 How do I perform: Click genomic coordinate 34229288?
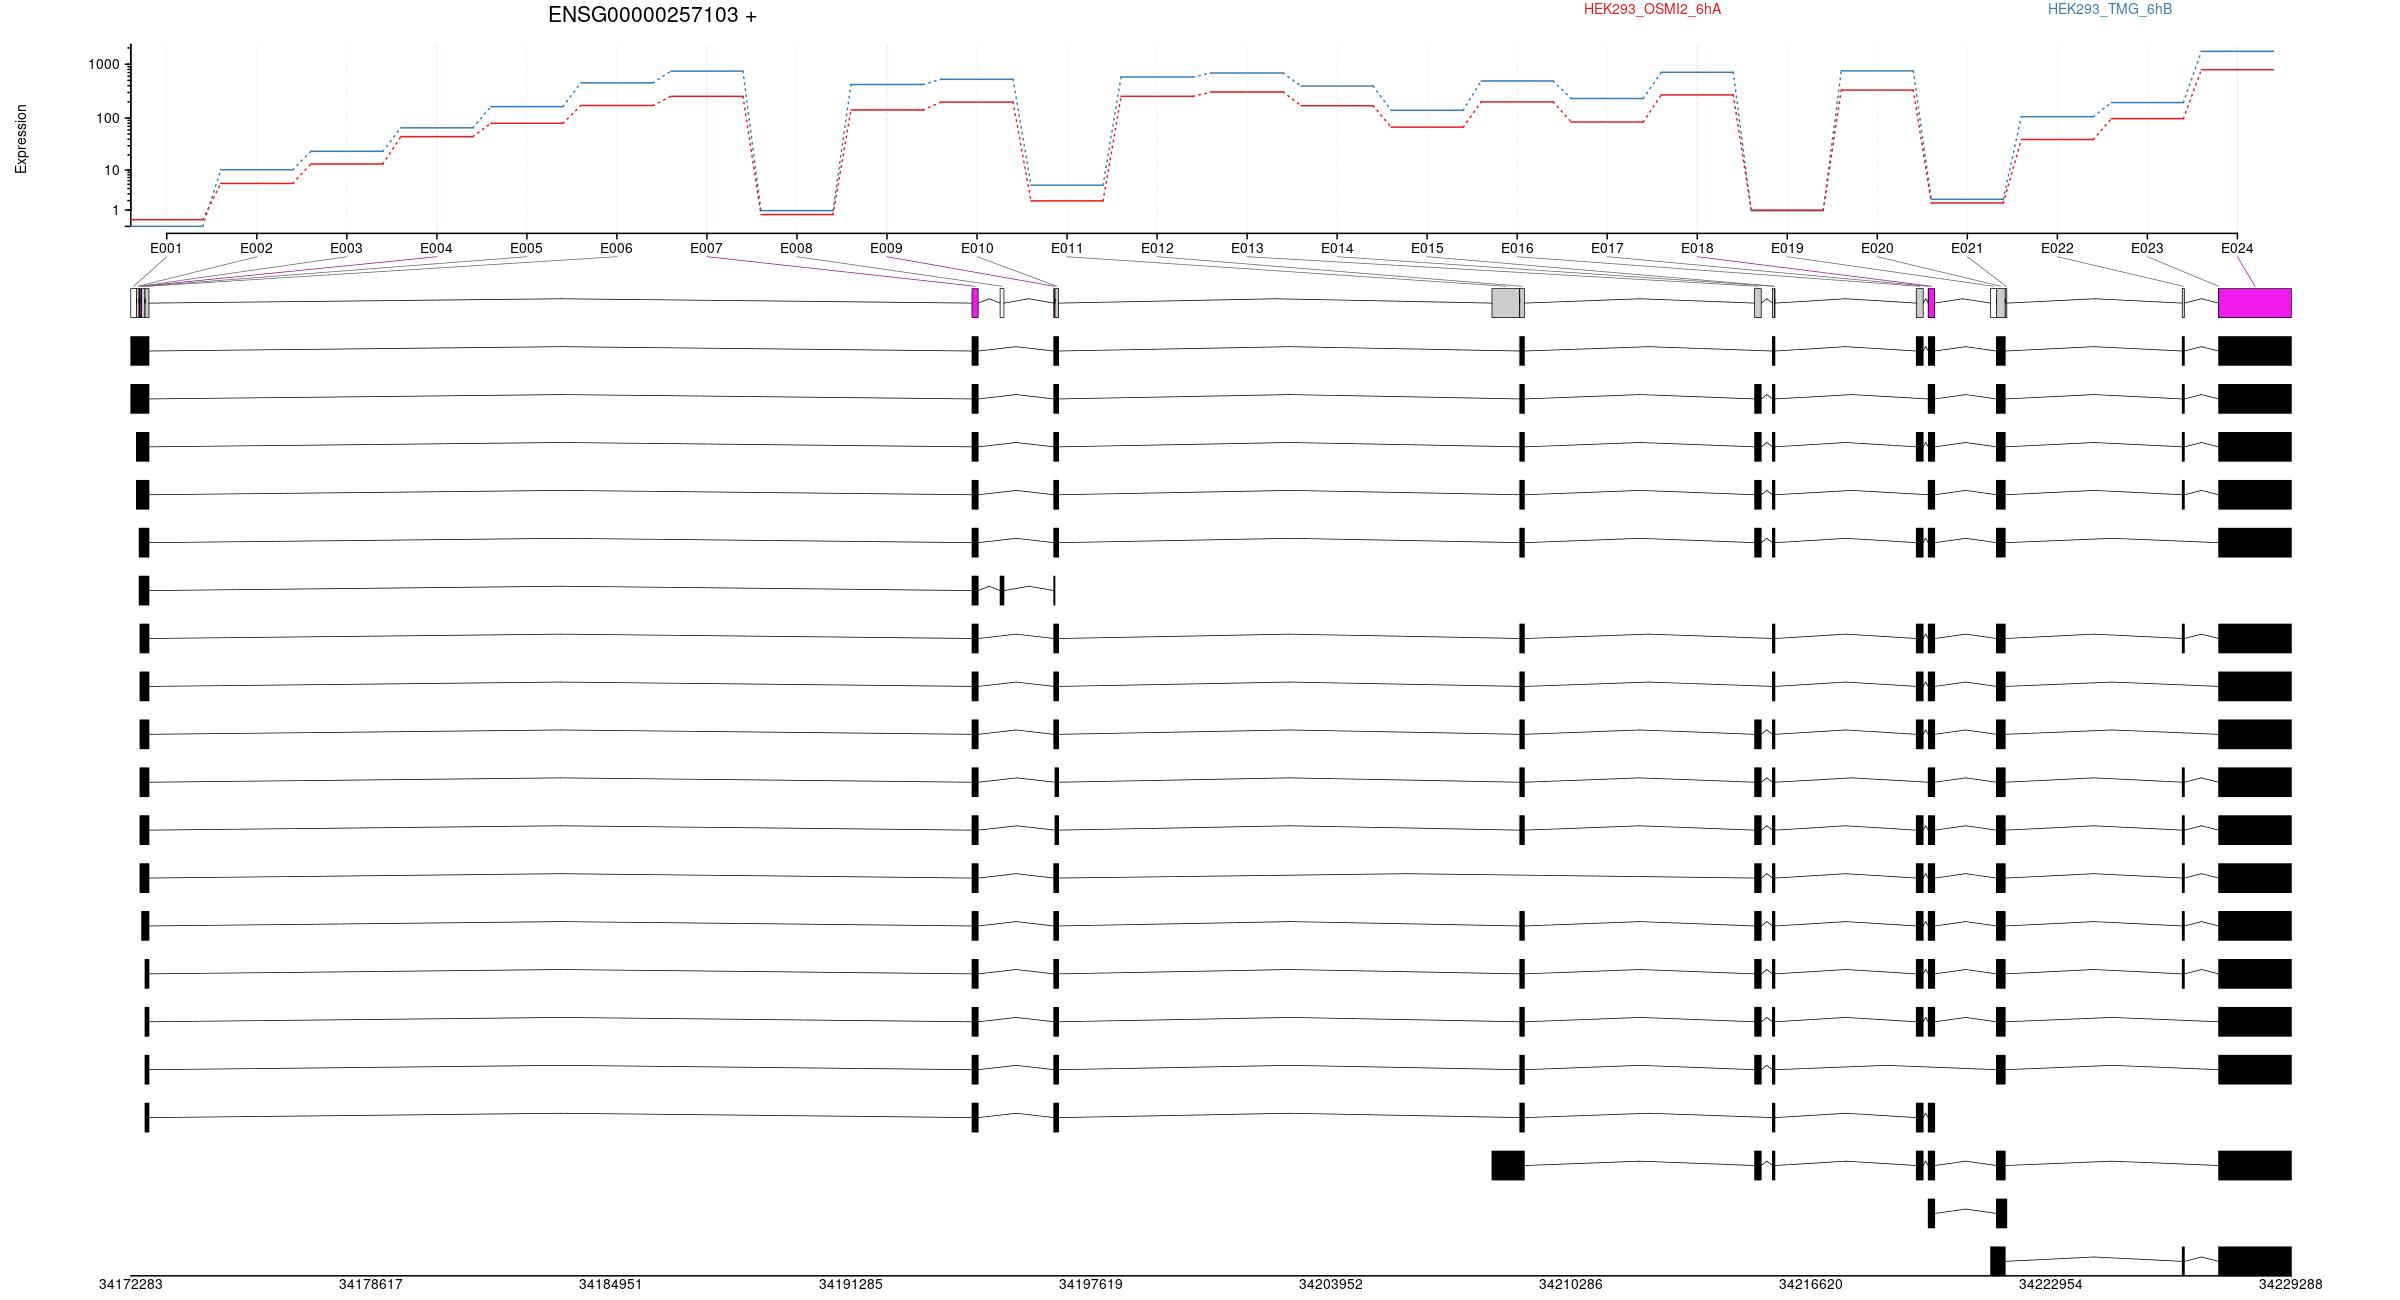coord(2290,1284)
